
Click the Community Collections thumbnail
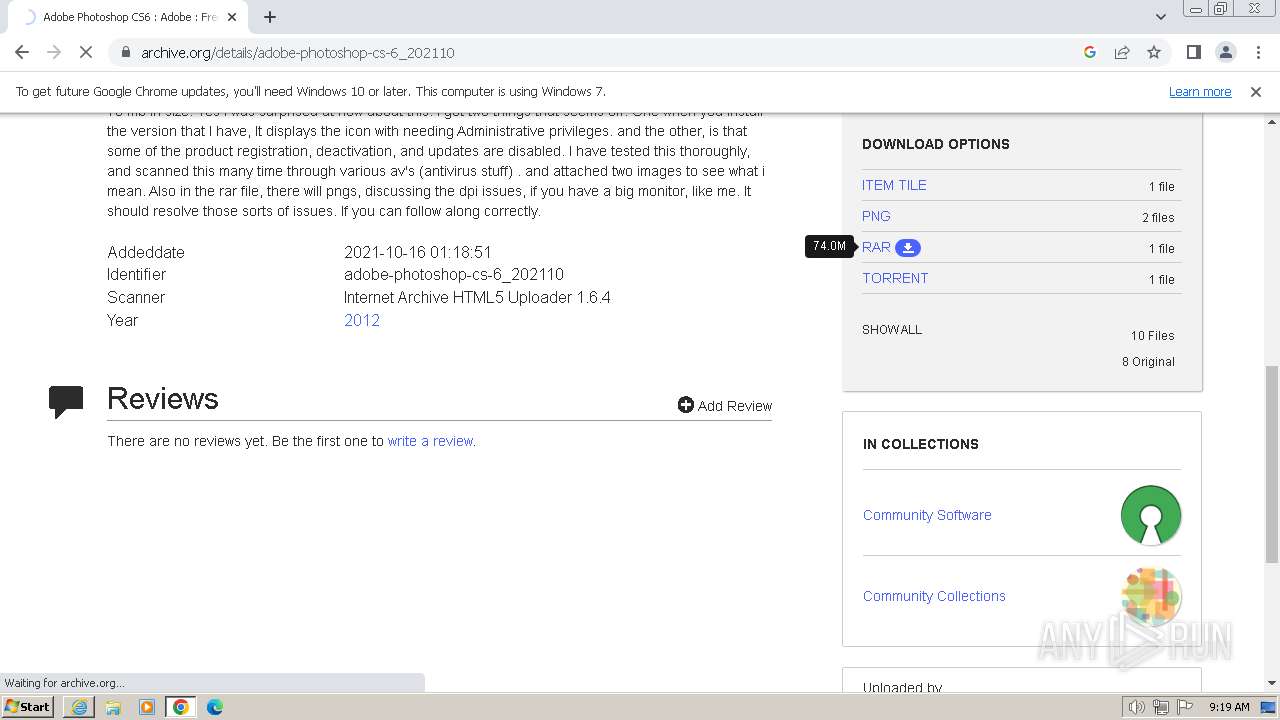tap(1151, 596)
